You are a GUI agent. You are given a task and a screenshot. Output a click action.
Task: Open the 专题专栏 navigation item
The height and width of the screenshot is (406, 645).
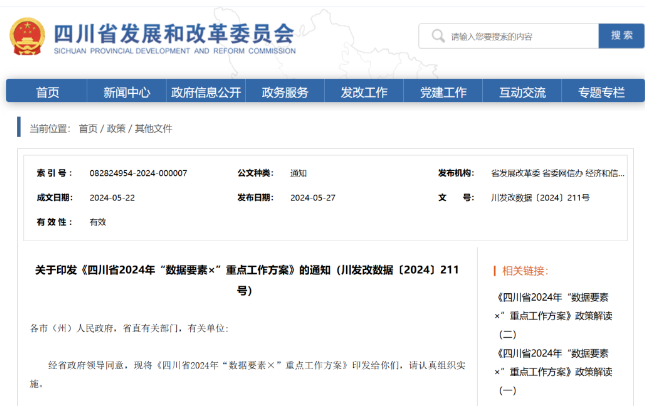[601, 92]
